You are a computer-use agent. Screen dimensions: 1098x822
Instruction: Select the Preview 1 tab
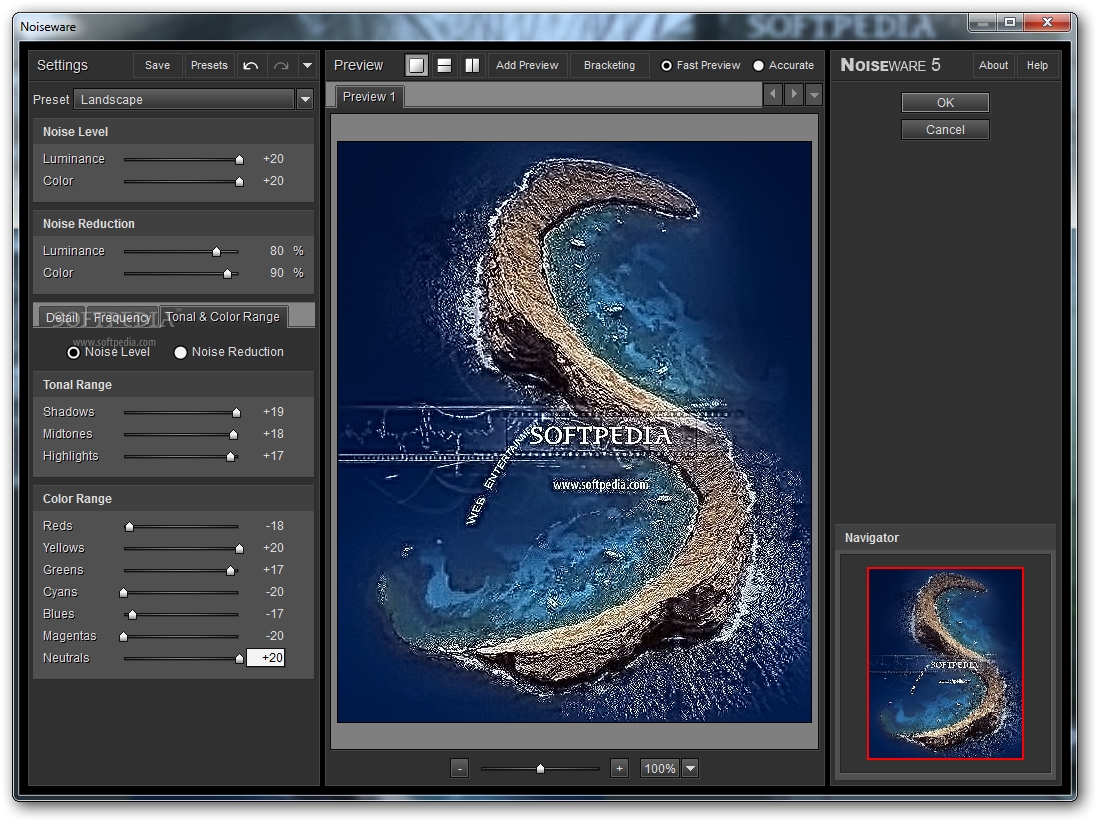(x=369, y=97)
